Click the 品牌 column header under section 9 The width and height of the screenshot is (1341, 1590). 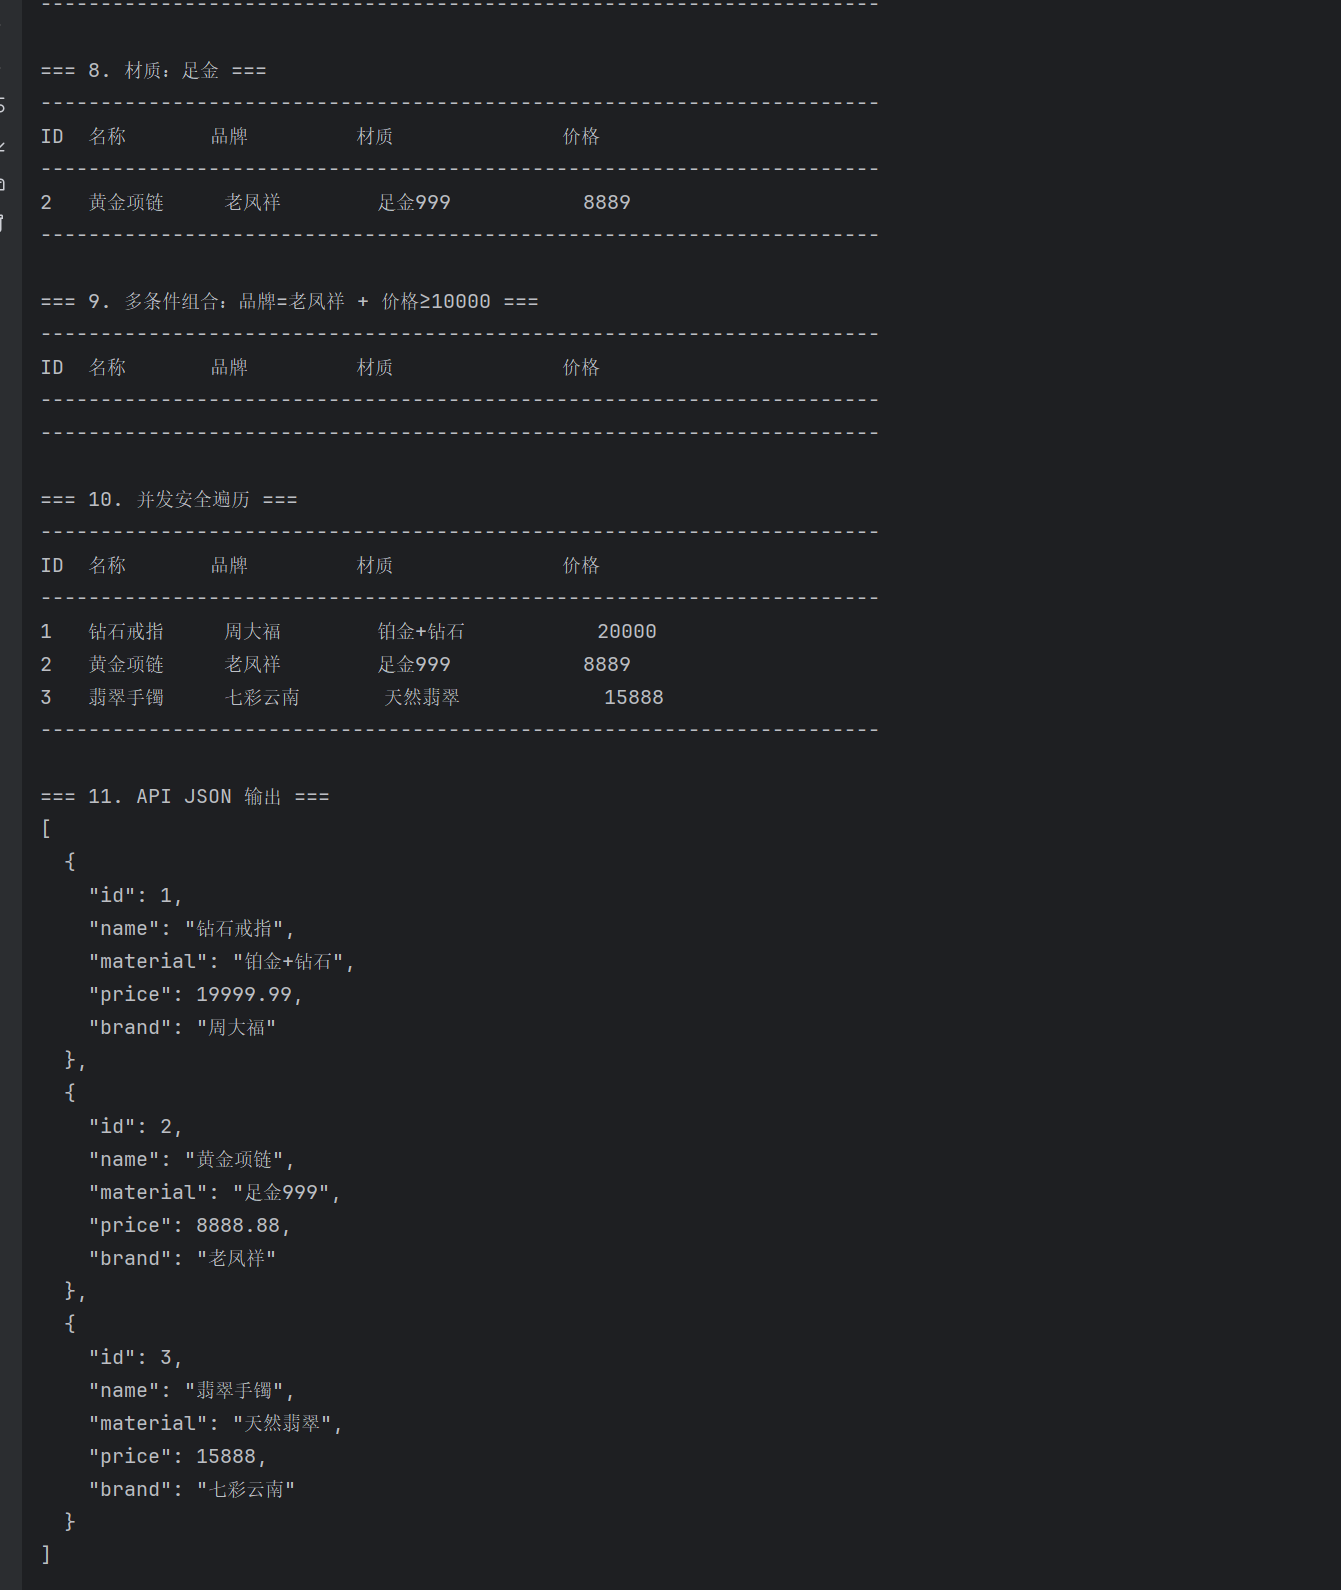(229, 368)
